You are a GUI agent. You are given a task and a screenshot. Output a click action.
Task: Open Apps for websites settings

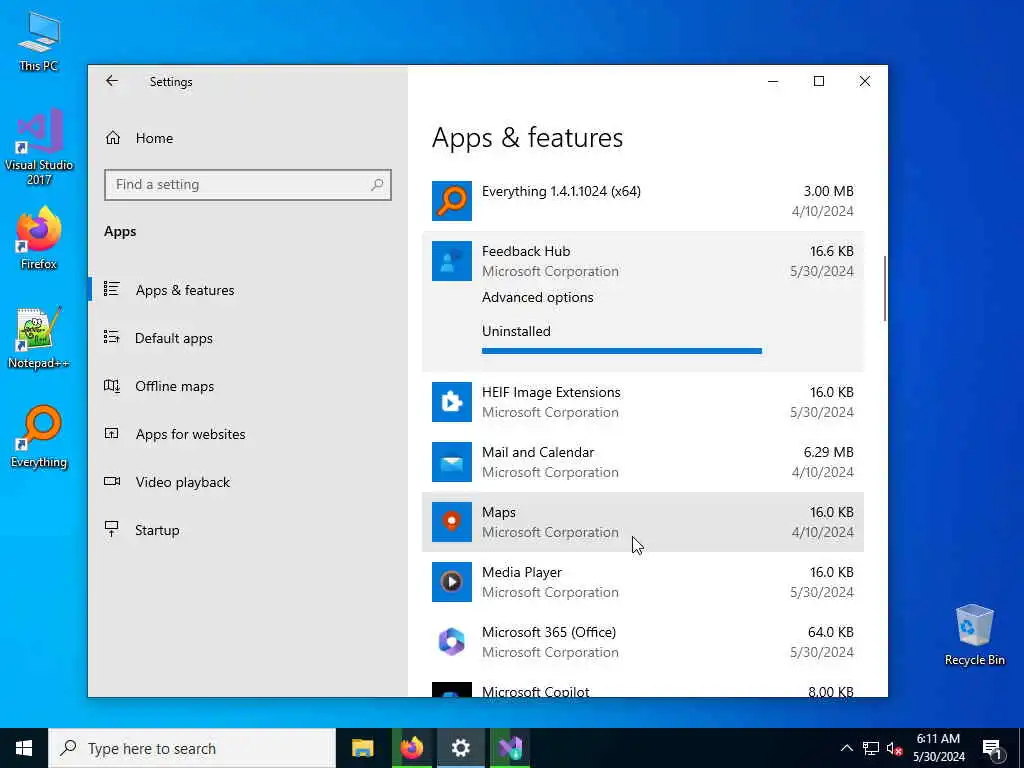point(190,434)
